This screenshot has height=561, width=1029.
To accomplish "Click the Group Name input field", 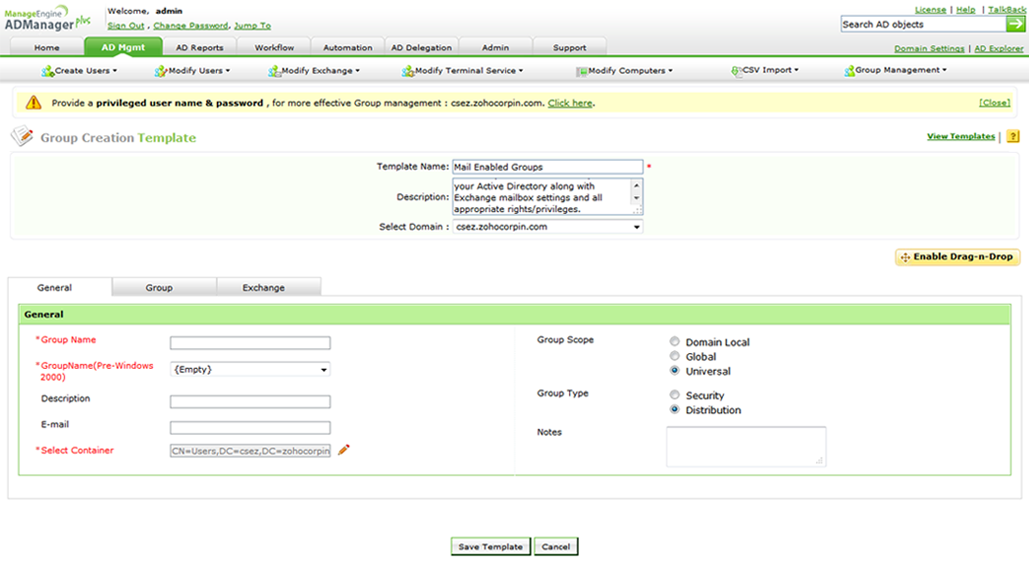I will 250,343.
